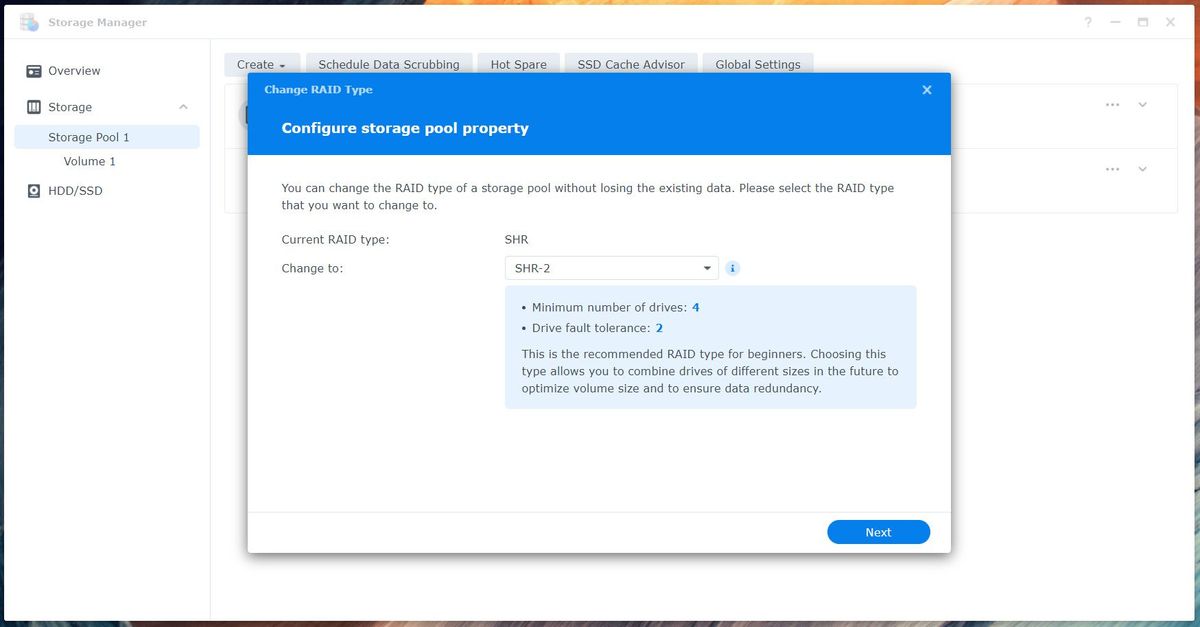The image size is (1200, 627).
Task: Click the Next button
Action: point(878,531)
